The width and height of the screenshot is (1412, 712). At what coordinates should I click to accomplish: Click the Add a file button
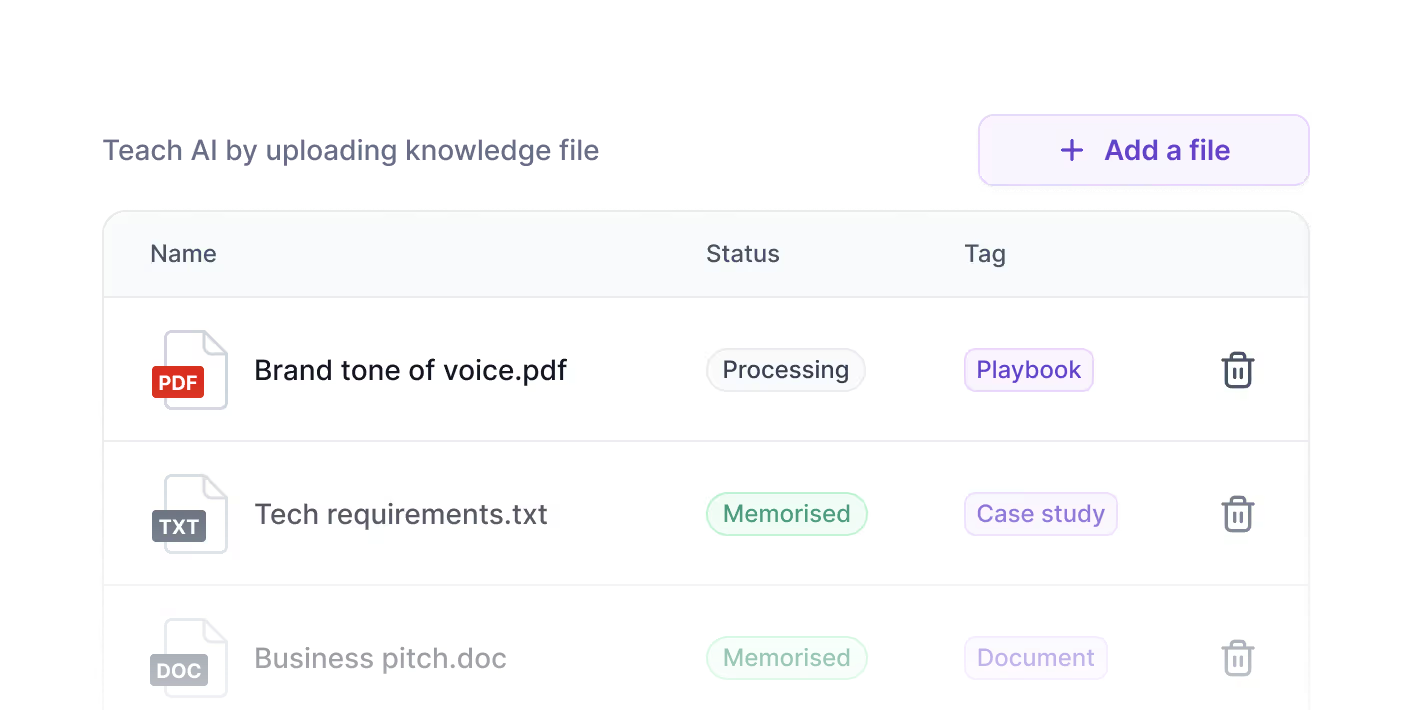pyautogui.click(x=1144, y=150)
